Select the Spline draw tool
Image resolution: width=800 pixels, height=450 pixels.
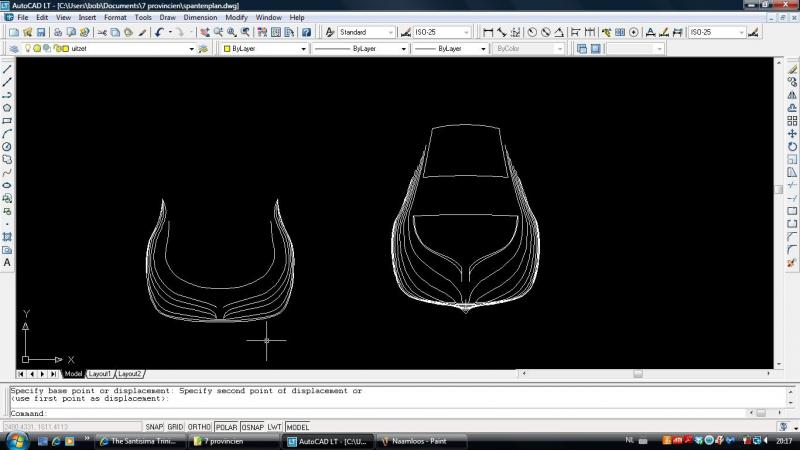pyautogui.click(x=7, y=172)
